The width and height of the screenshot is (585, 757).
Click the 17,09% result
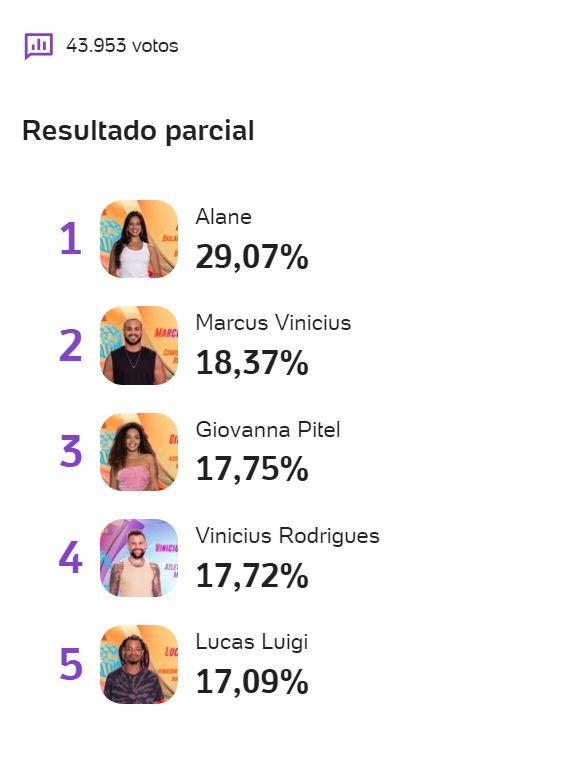click(x=252, y=682)
